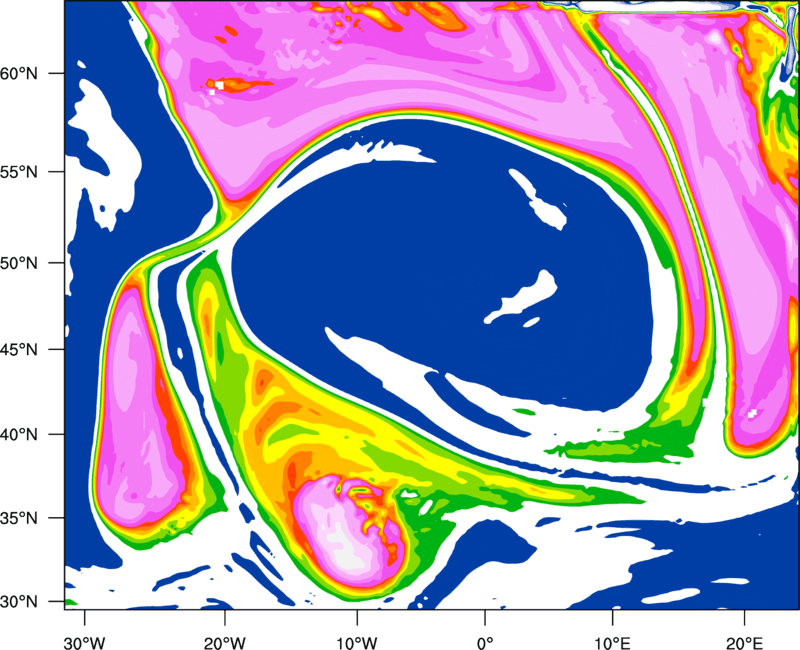
Task: Click the 30°N latitude axis label
Action: coord(19,602)
